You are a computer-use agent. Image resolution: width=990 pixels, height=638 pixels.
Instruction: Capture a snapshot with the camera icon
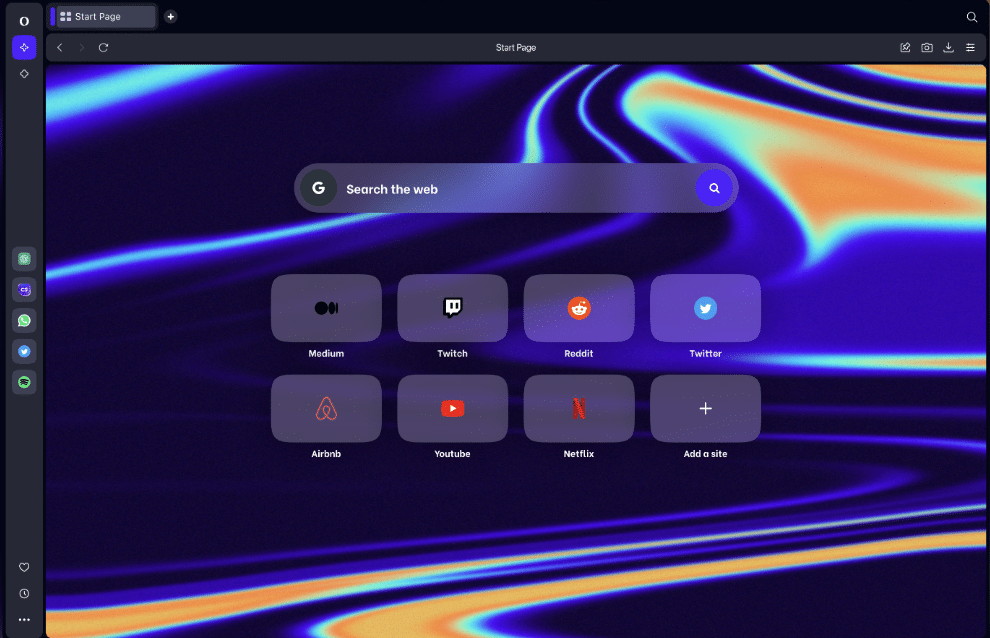(x=927, y=47)
